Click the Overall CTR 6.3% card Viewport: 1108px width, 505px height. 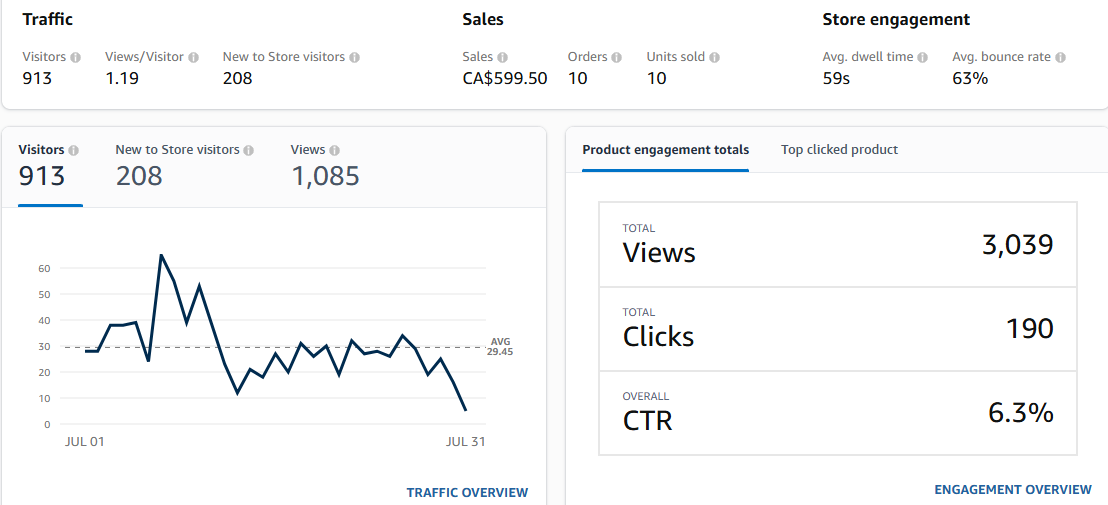point(838,413)
